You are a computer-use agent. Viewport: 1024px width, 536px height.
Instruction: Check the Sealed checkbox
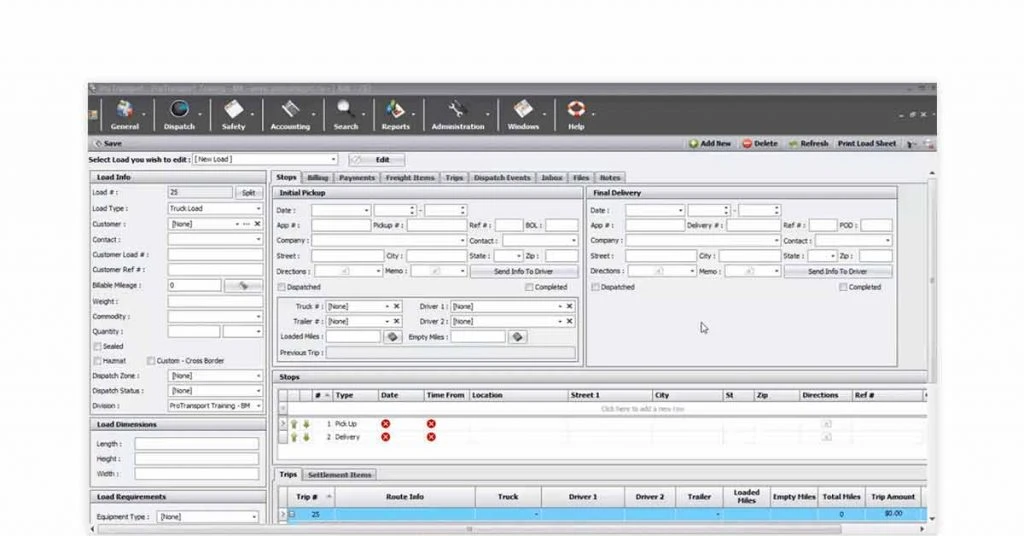(x=97, y=346)
